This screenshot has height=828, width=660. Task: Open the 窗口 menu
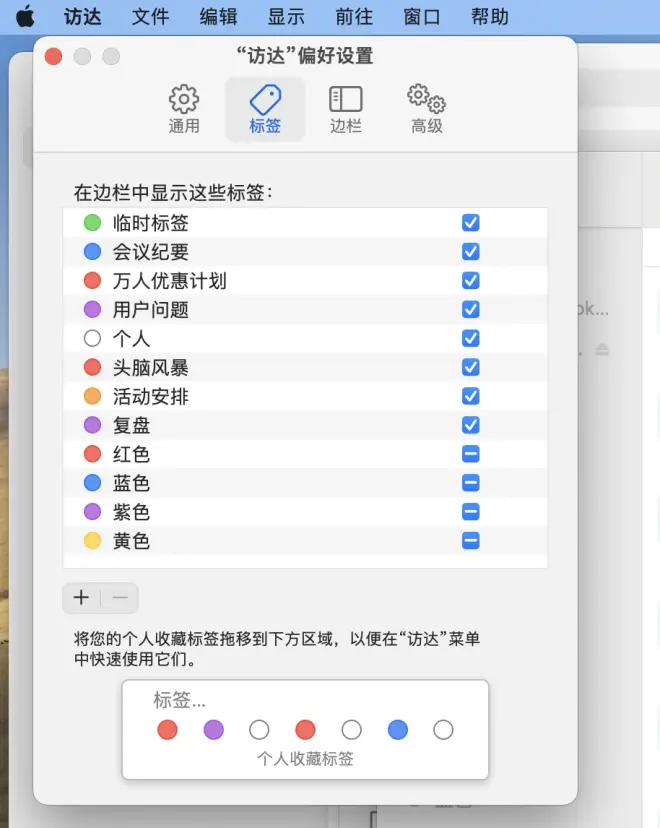pyautogui.click(x=422, y=17)
